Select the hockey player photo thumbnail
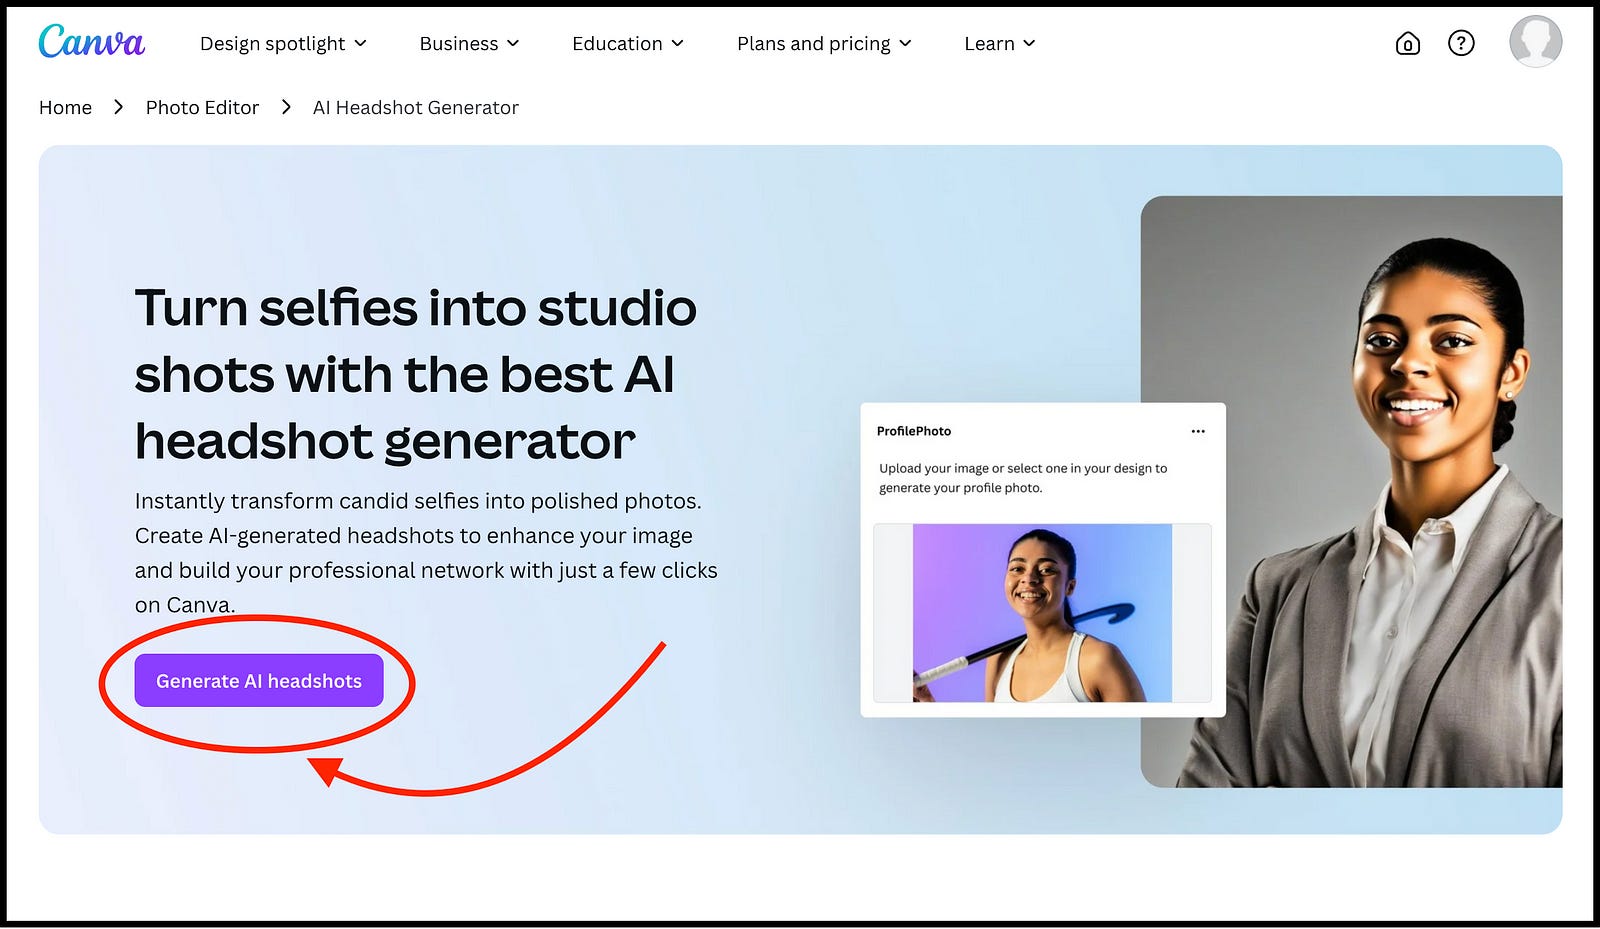 (1042, 612)
